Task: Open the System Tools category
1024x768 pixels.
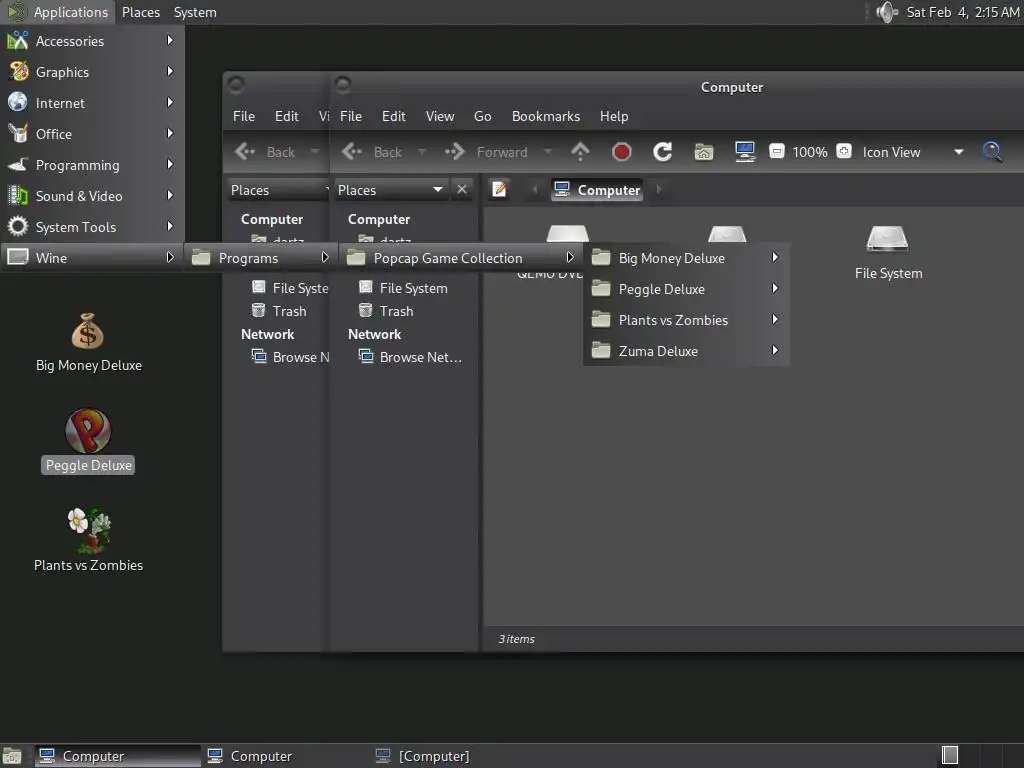Action: 92,227
